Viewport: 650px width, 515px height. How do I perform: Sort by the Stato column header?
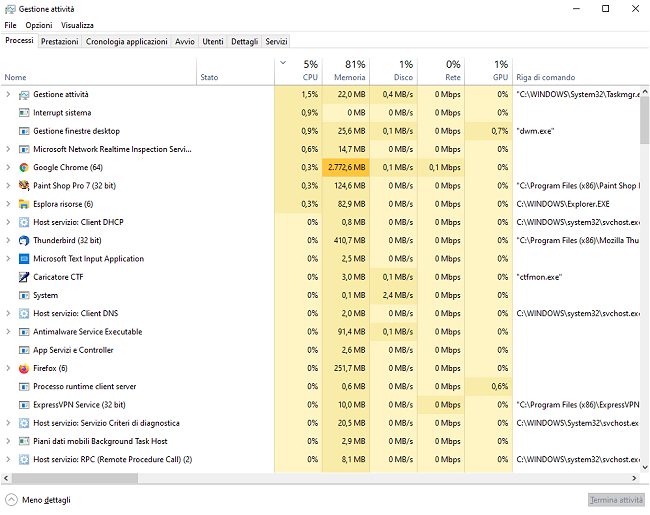click(x=235, y=71)
